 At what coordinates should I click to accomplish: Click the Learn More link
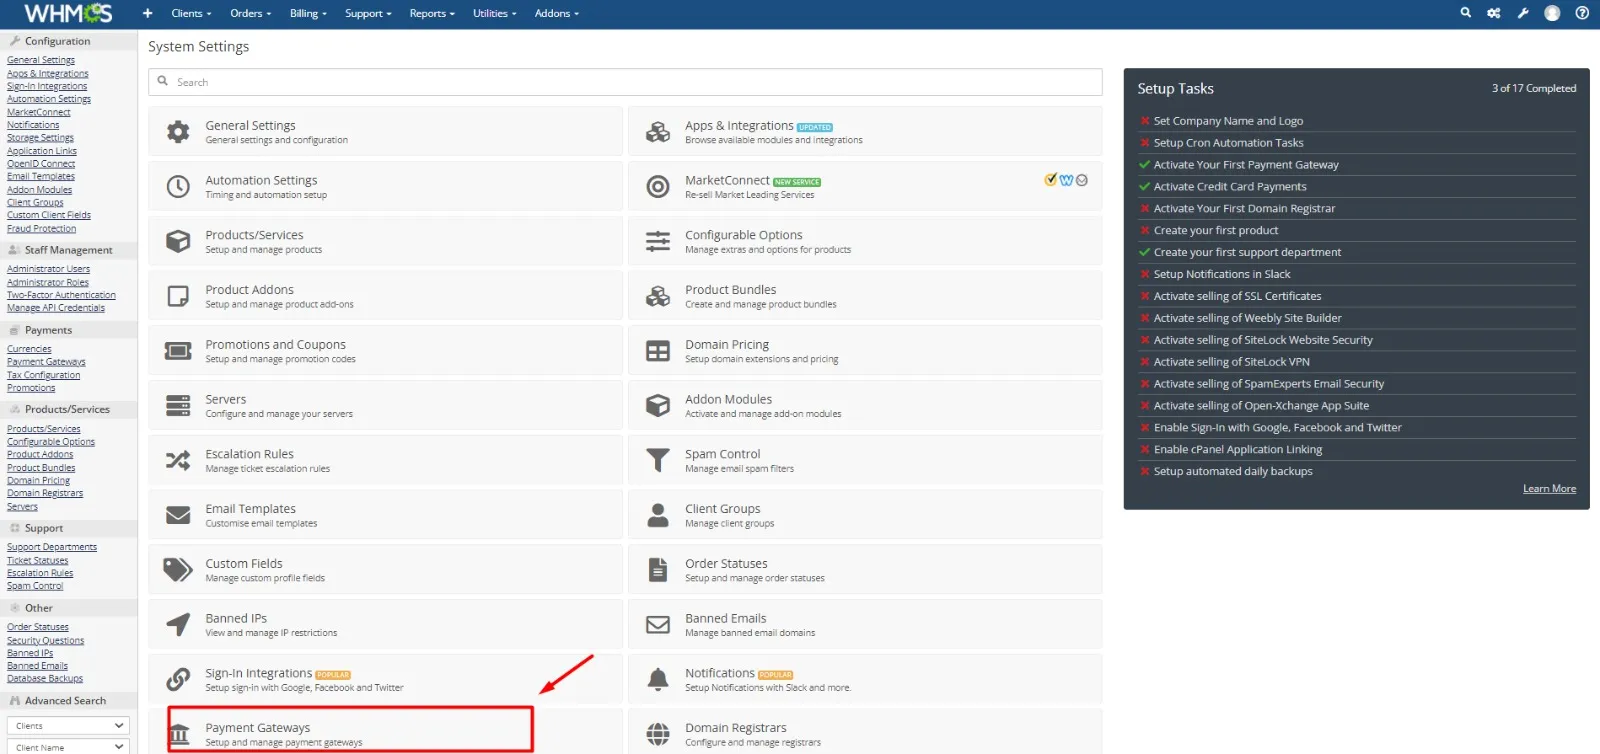tap(1549, 489)
